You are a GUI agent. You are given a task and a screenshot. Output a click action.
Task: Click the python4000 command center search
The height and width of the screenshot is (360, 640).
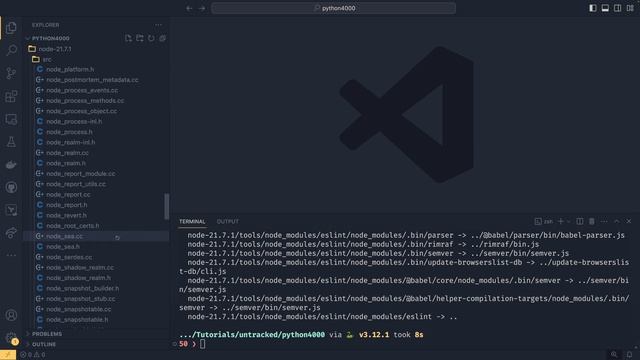tap(333, 8)
